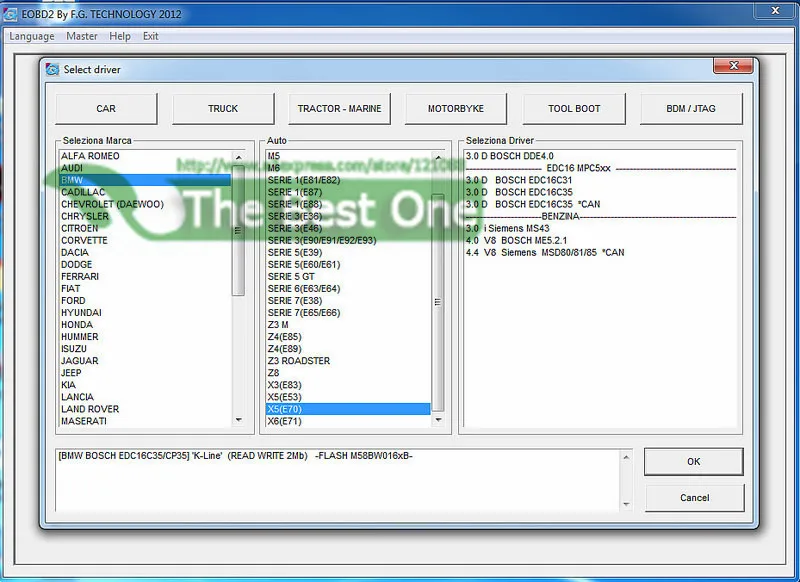
Task: Select X6(E71) model
Action: 348,421
